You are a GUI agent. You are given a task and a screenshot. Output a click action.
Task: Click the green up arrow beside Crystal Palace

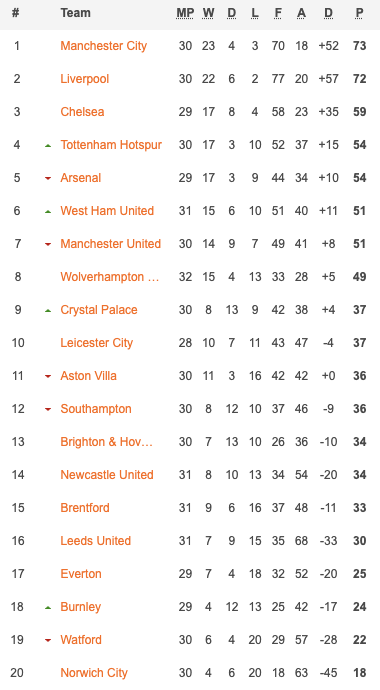tap(48, 310)
